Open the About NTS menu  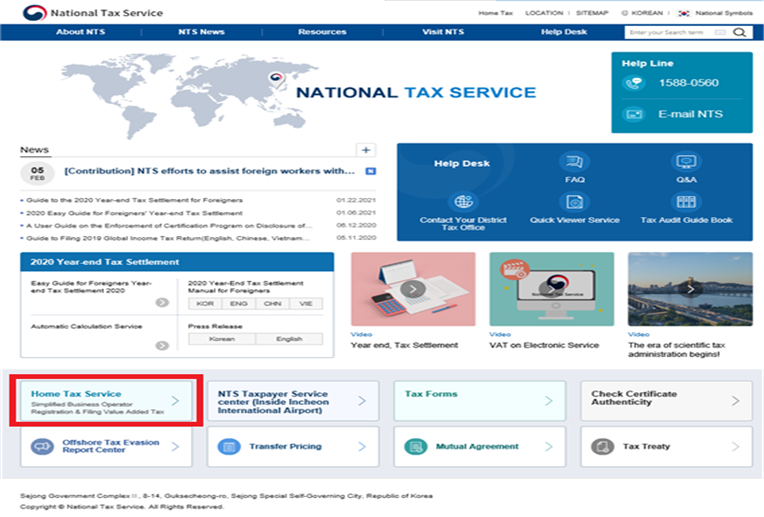coord(80,32)
